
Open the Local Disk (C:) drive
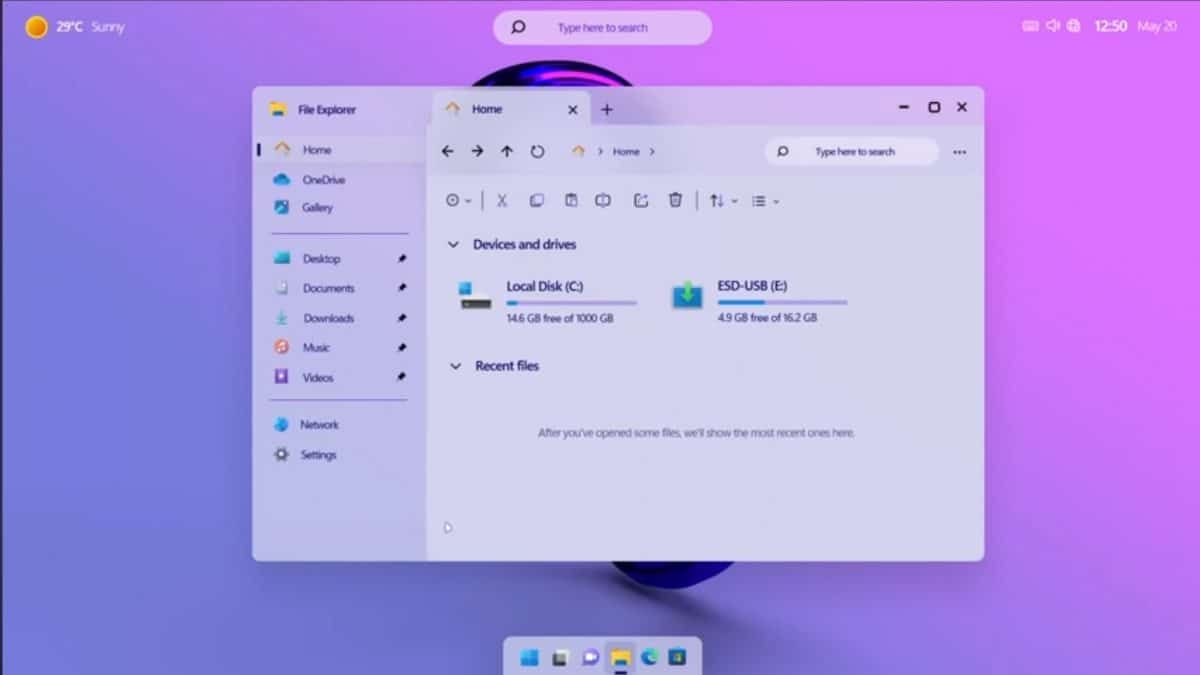(544, 287)
